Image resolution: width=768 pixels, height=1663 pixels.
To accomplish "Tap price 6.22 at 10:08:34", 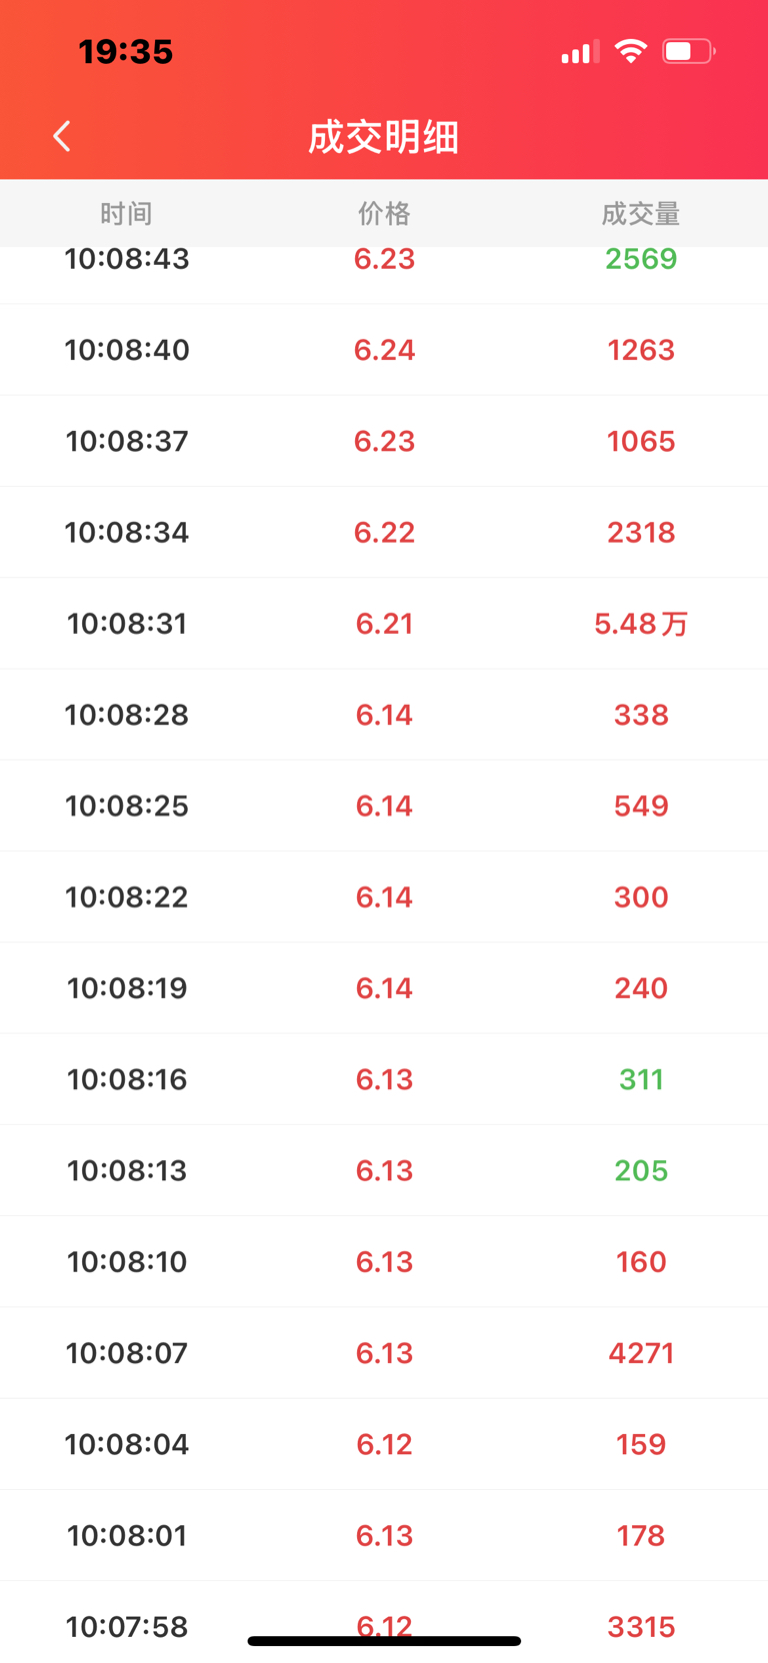I will (384, 532).
